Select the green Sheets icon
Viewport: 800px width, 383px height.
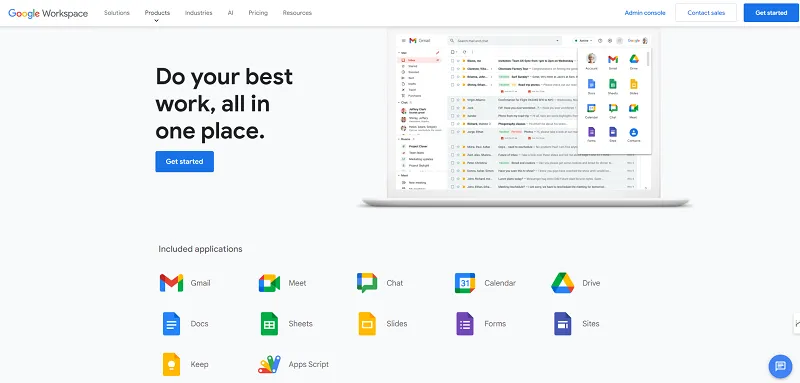269,324
